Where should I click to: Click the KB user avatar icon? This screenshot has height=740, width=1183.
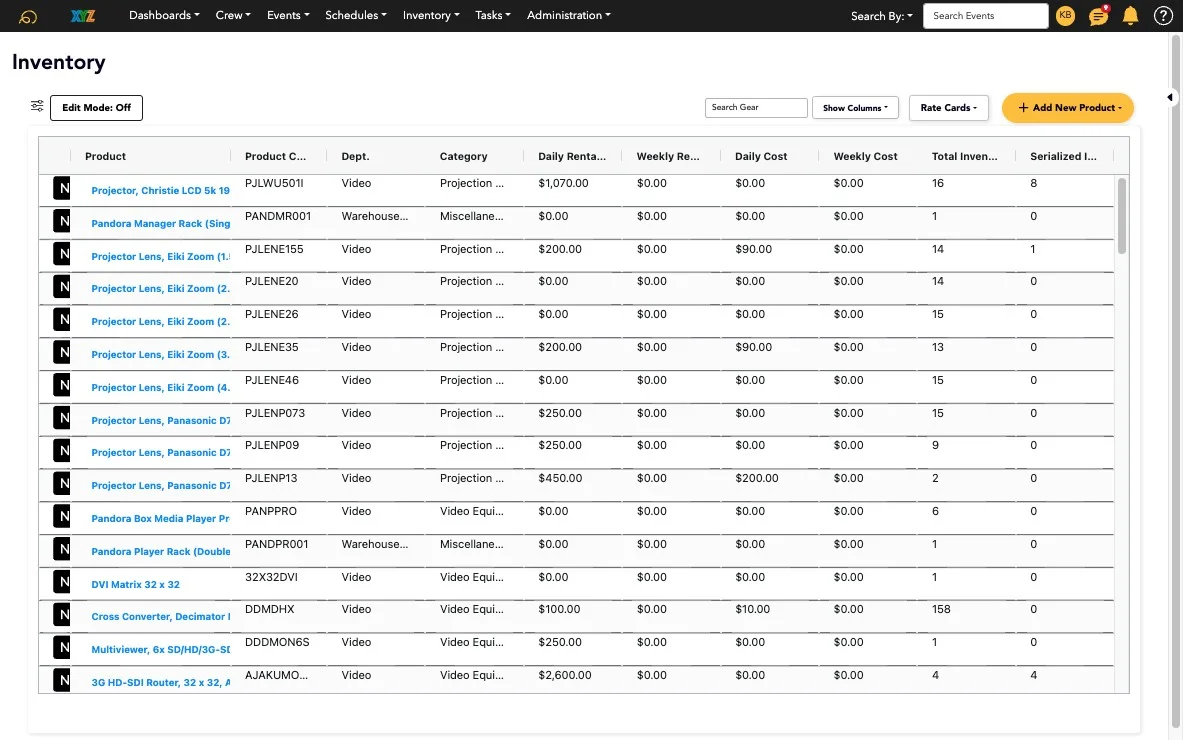pyautogui.click(x=1066, y=15)
